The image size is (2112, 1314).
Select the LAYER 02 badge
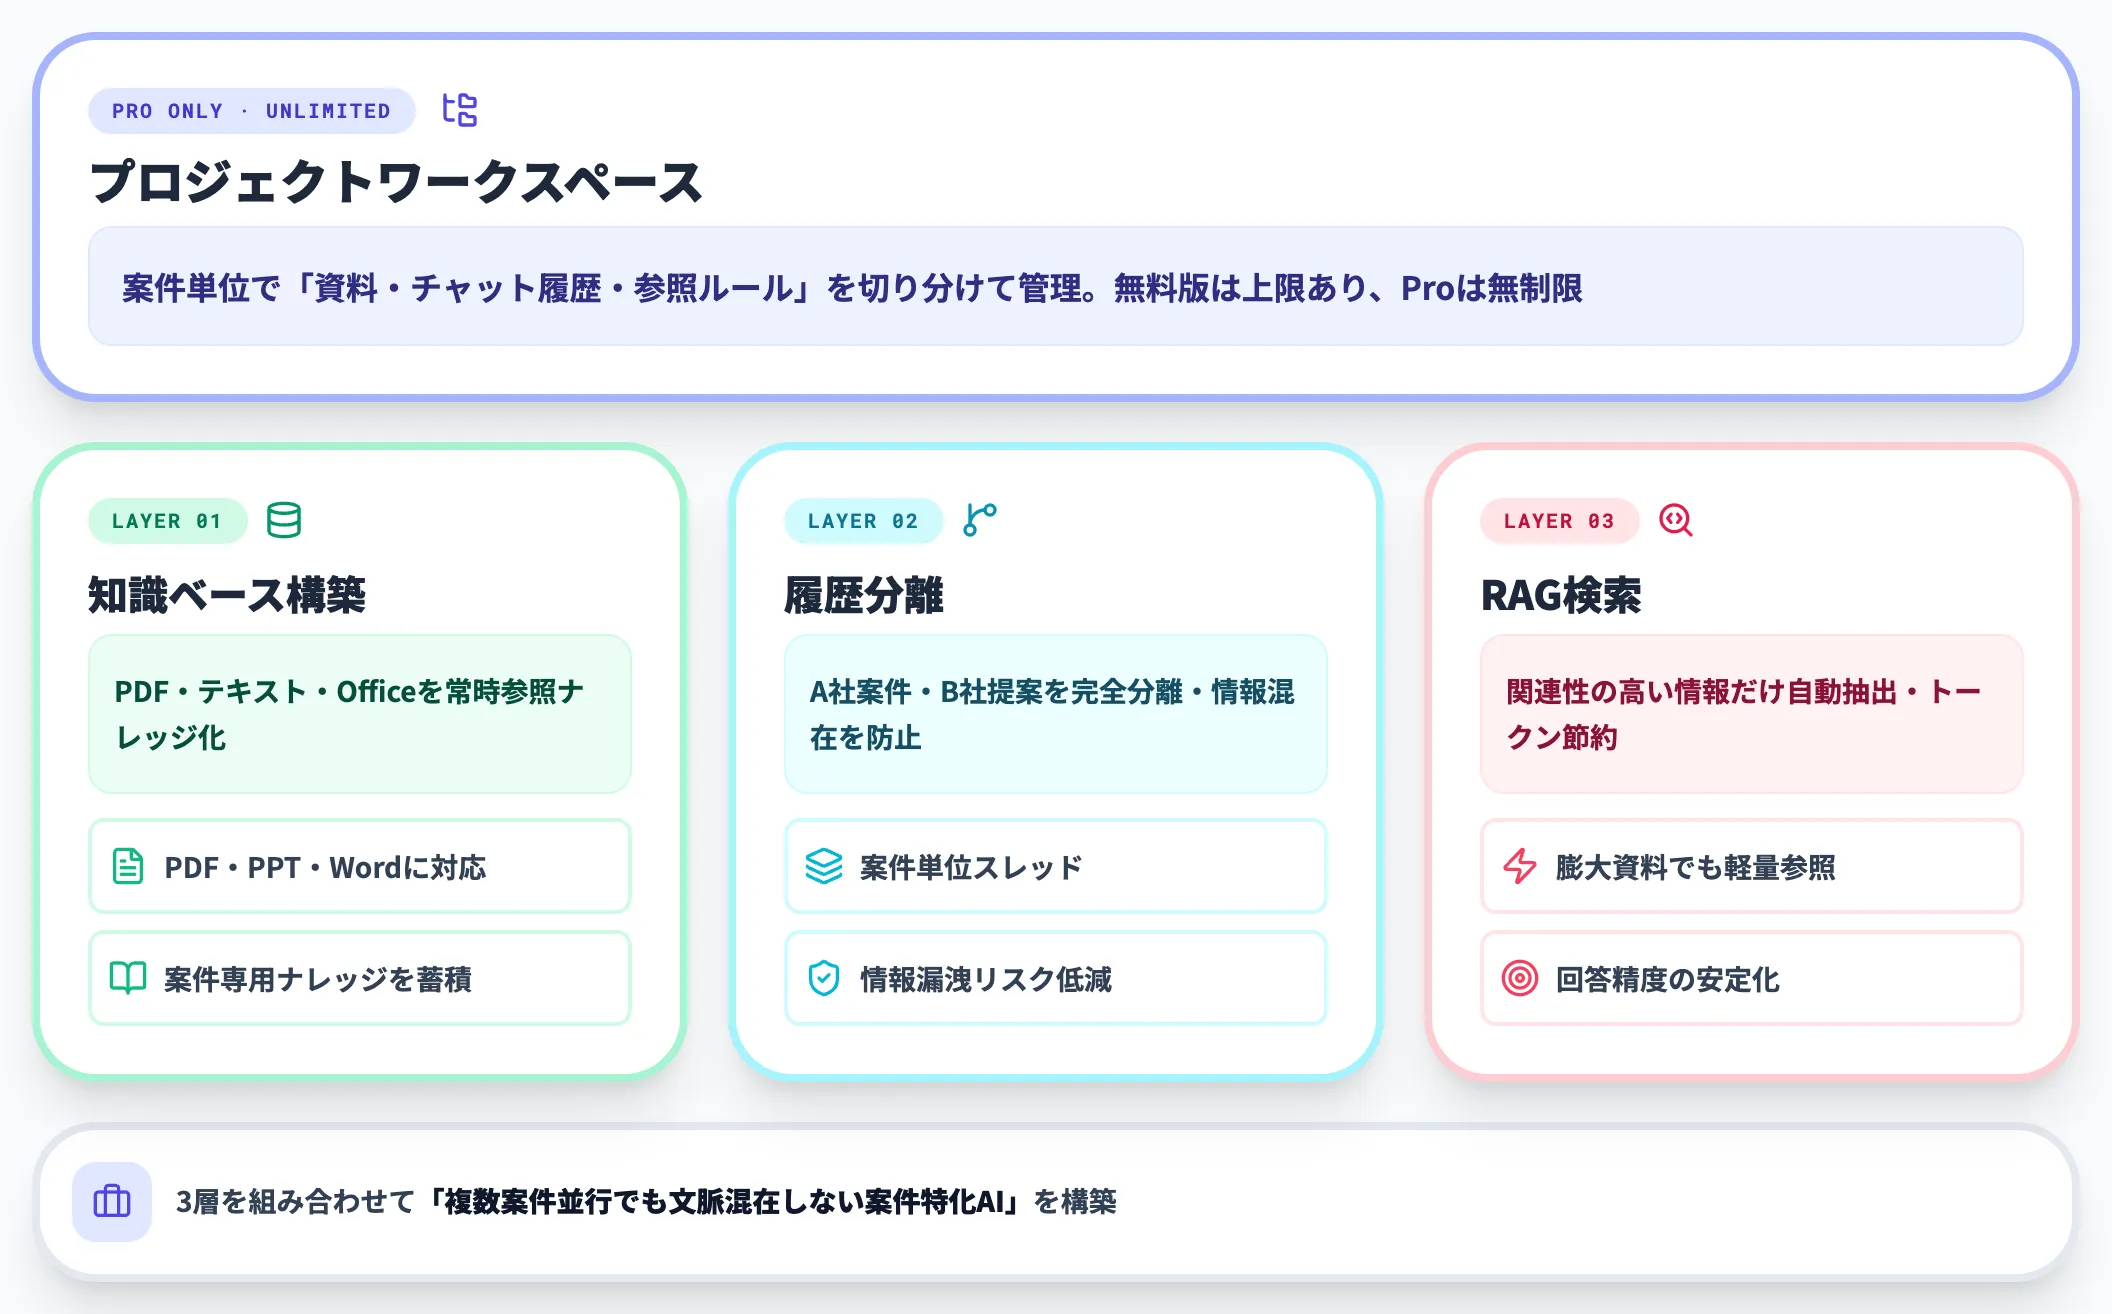863,521
